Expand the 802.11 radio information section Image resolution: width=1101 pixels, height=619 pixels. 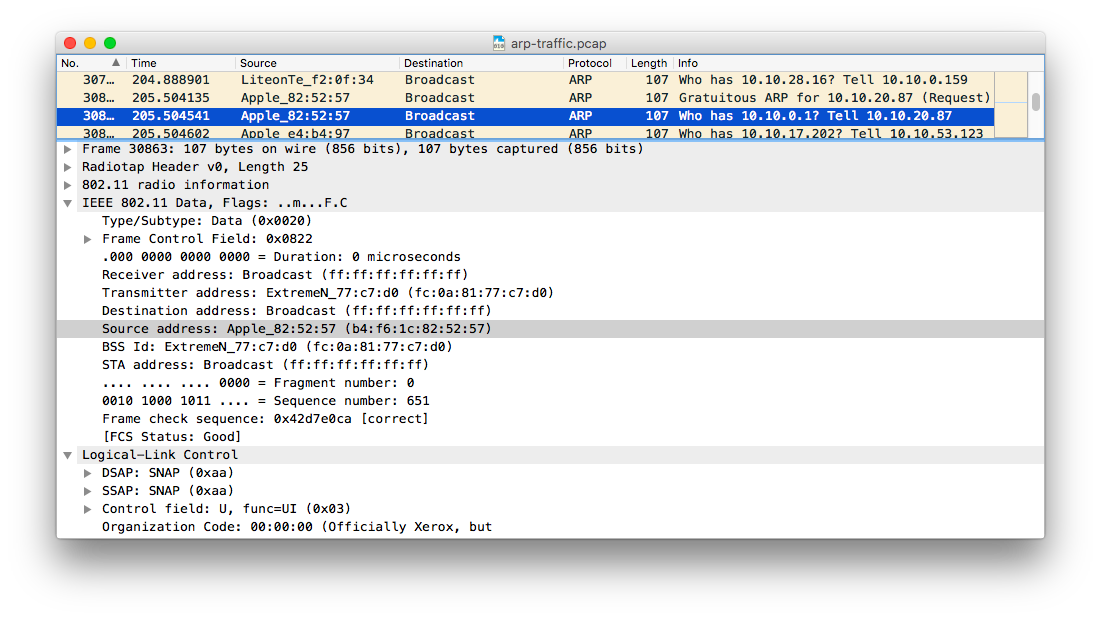tap(67, 185)
